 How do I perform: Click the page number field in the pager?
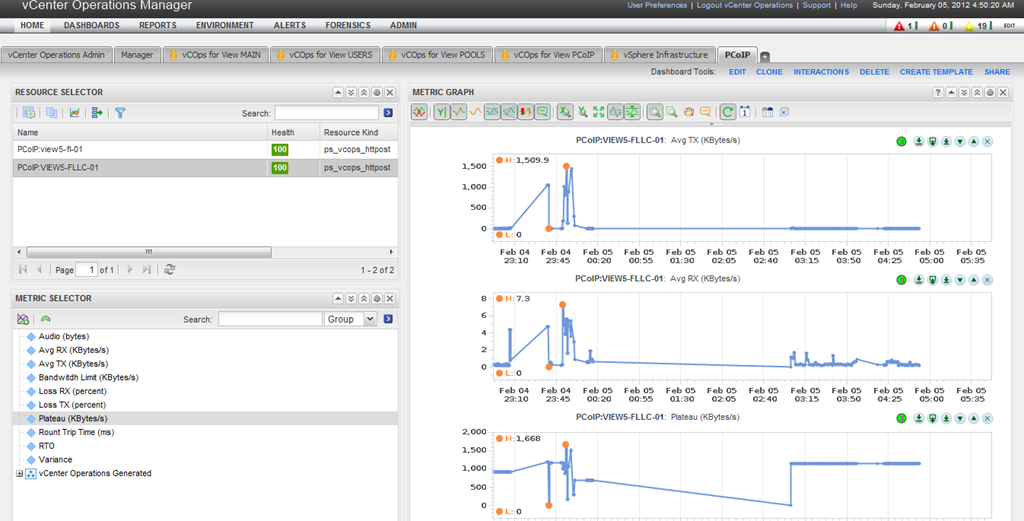click(x=86, y=269)
